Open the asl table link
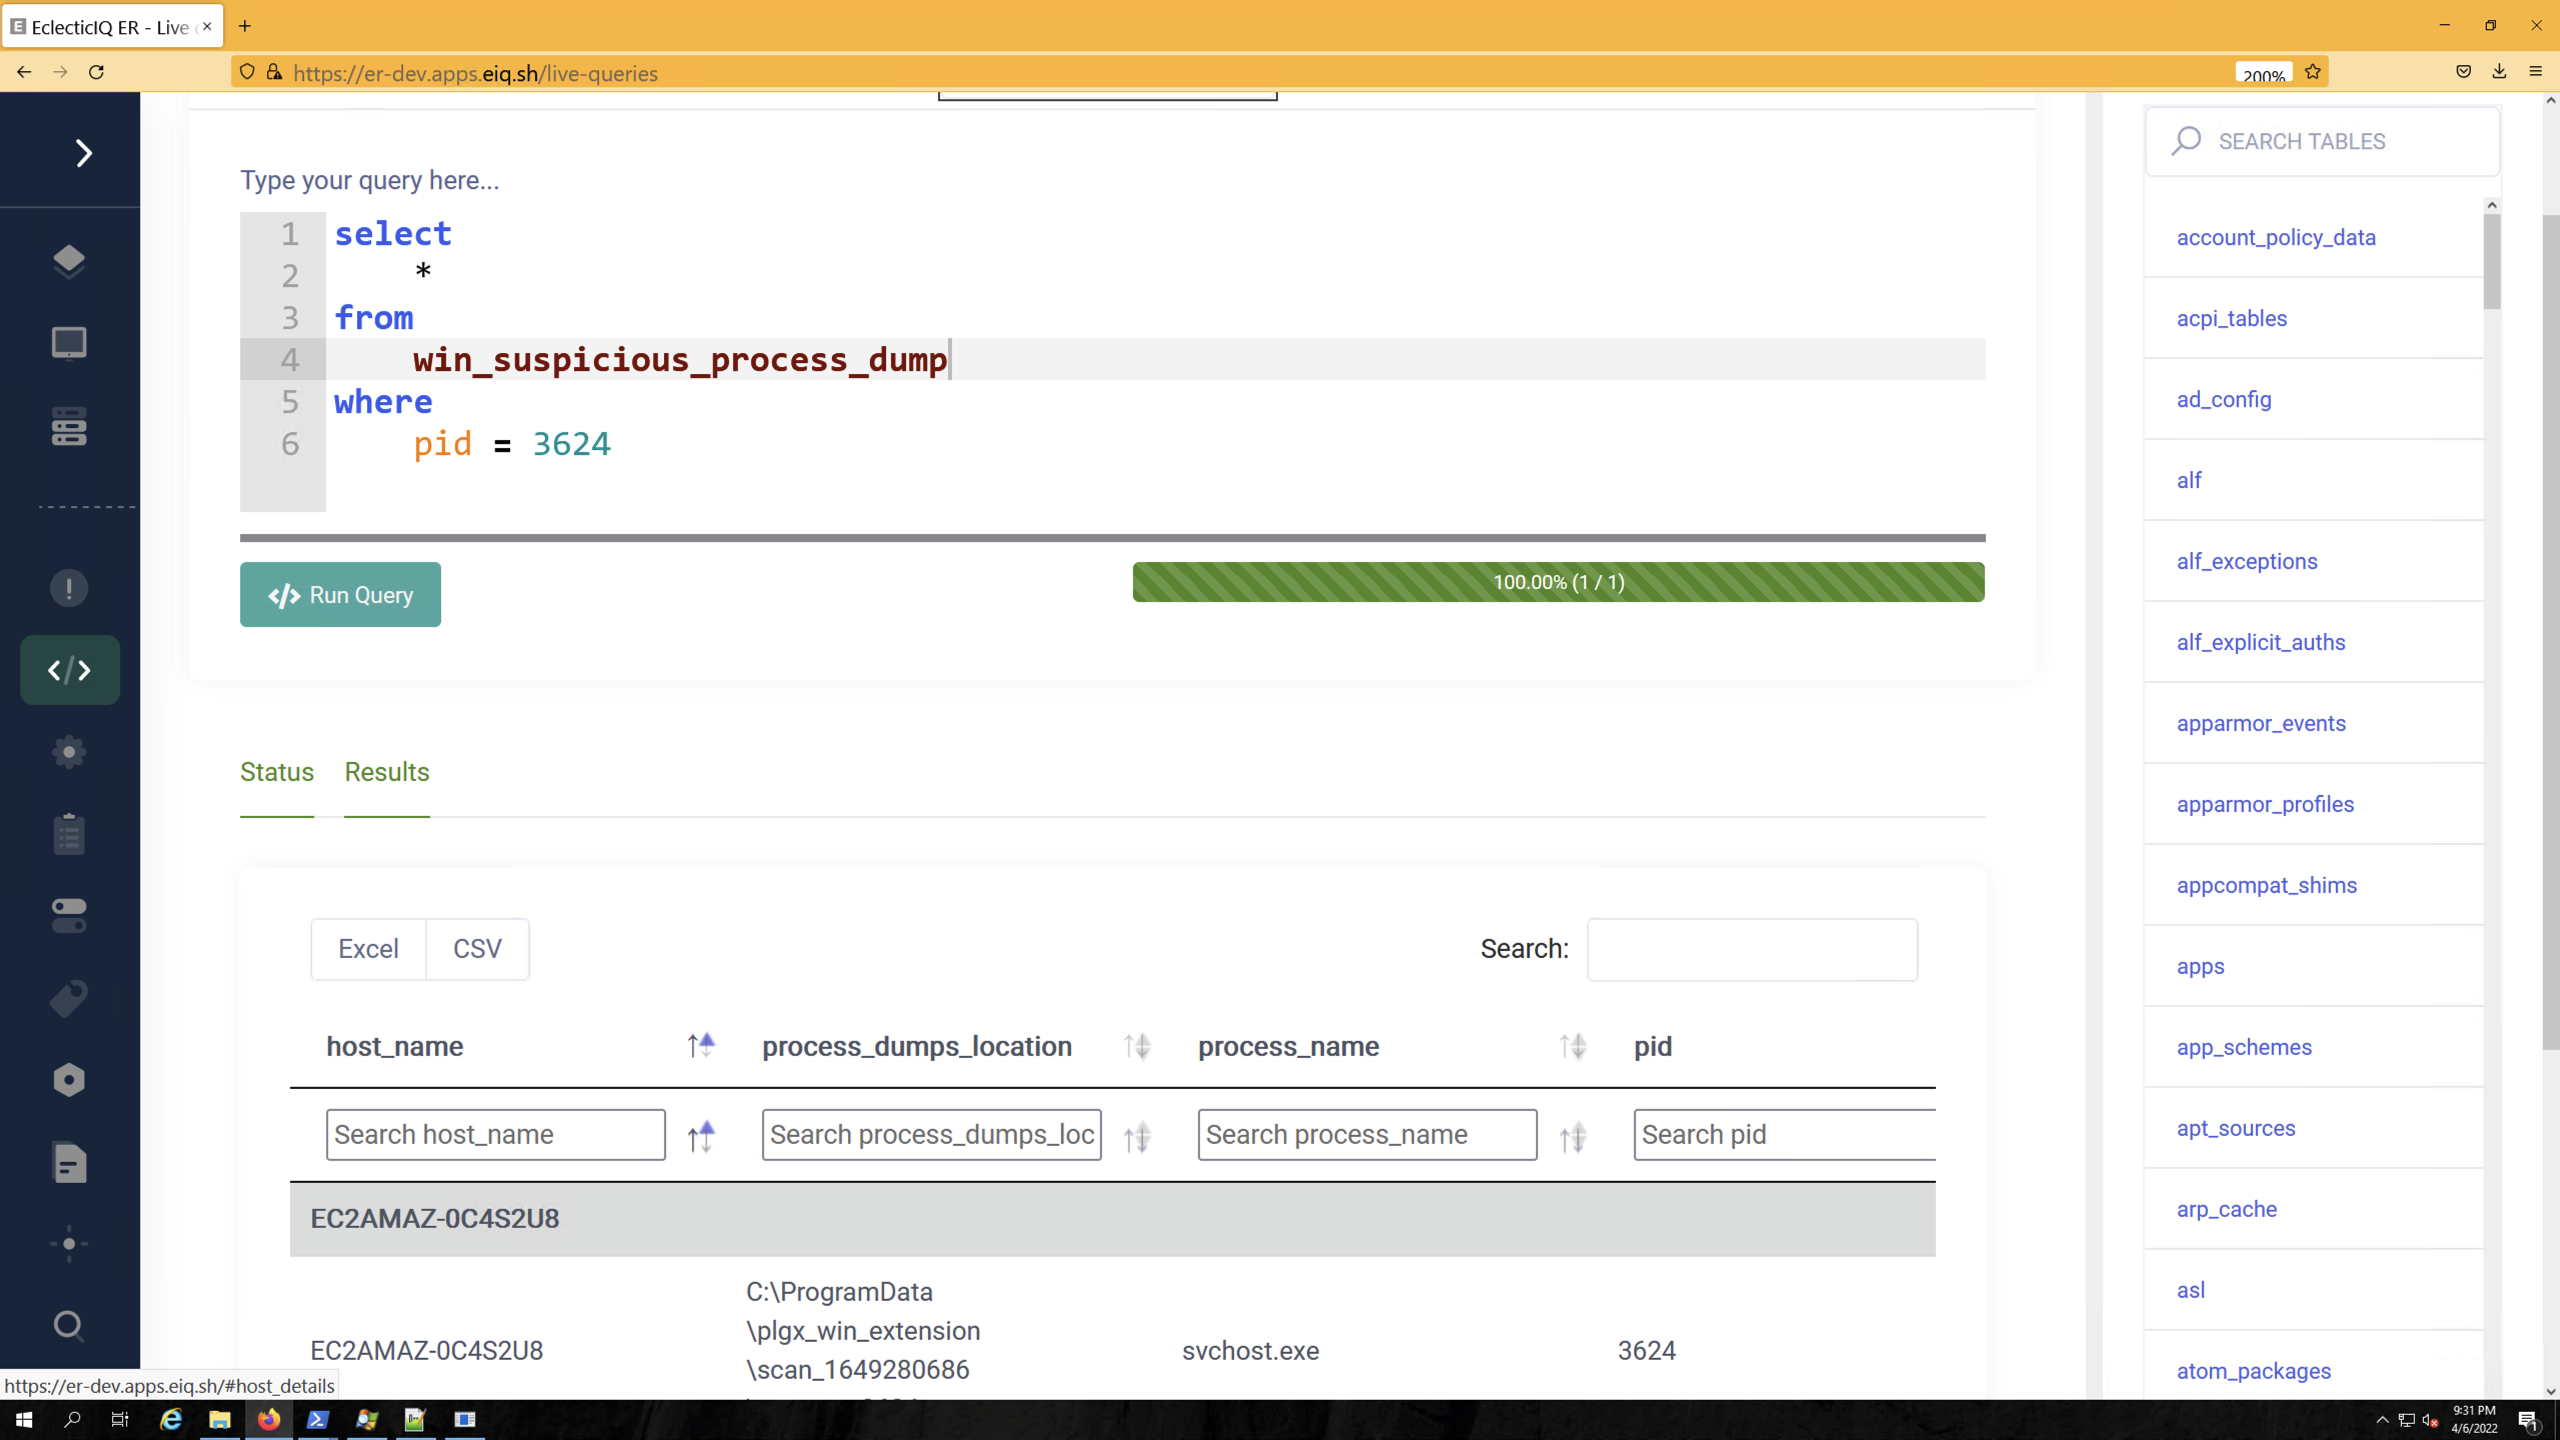This screenshot has width=2560, height=1440. point(2190,1291)
